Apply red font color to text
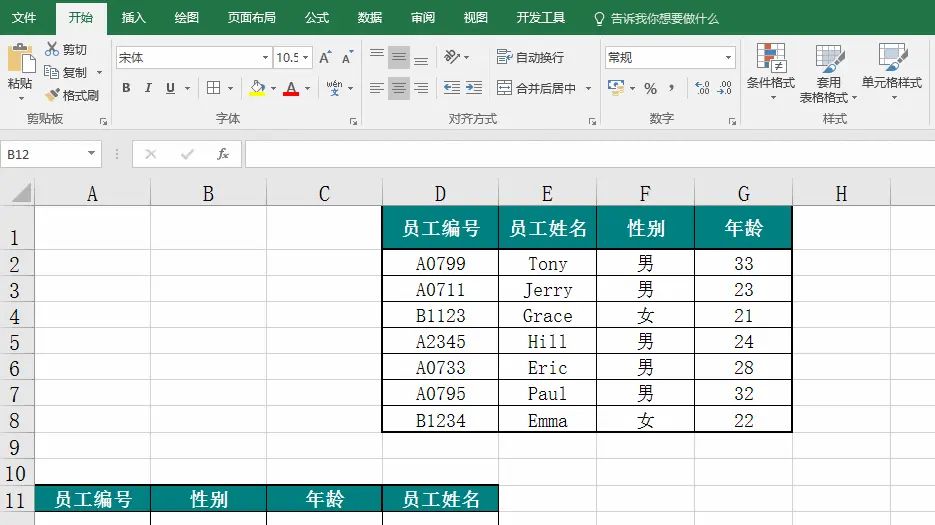Screen dimensions: 935x525 (x=291, y=88)
